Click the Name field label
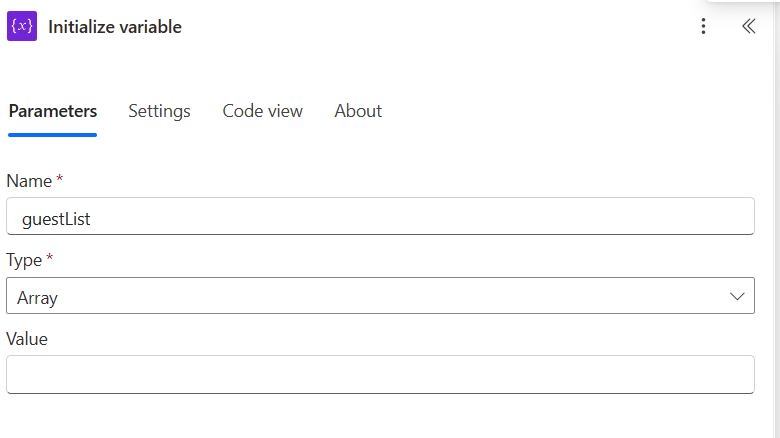Screen dimensions: 780x438 (x=29, y=181)
